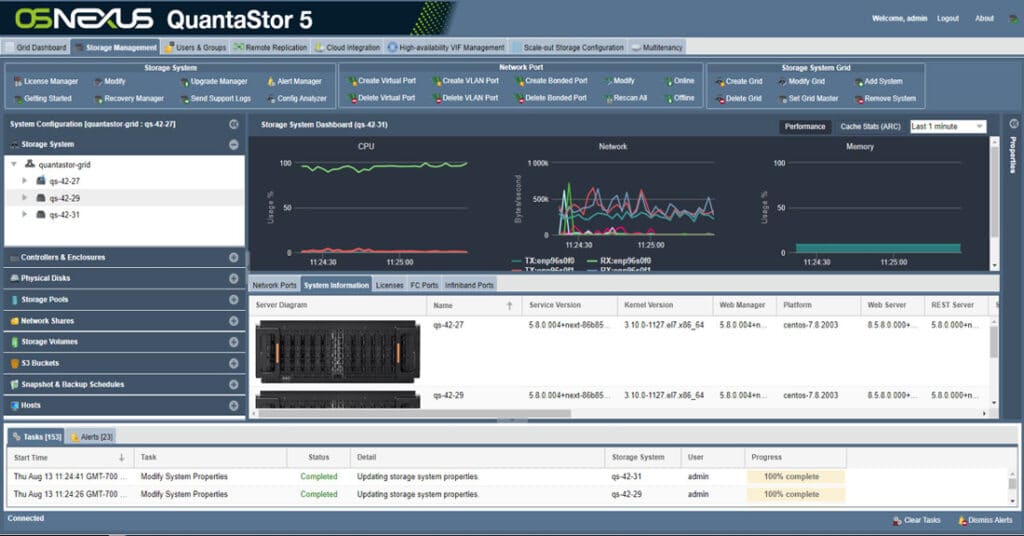Click Set Grid Master
The width and height of the screenshot is (1024, 536).
pos(808,99)
